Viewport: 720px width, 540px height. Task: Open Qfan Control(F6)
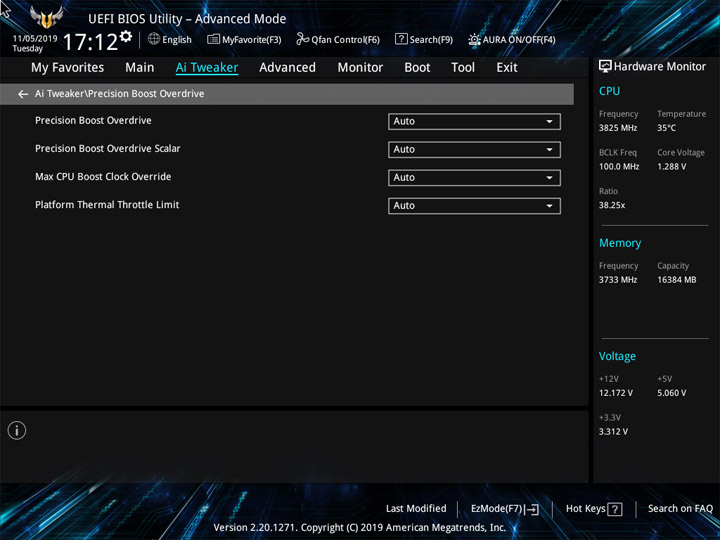(338, 39)
